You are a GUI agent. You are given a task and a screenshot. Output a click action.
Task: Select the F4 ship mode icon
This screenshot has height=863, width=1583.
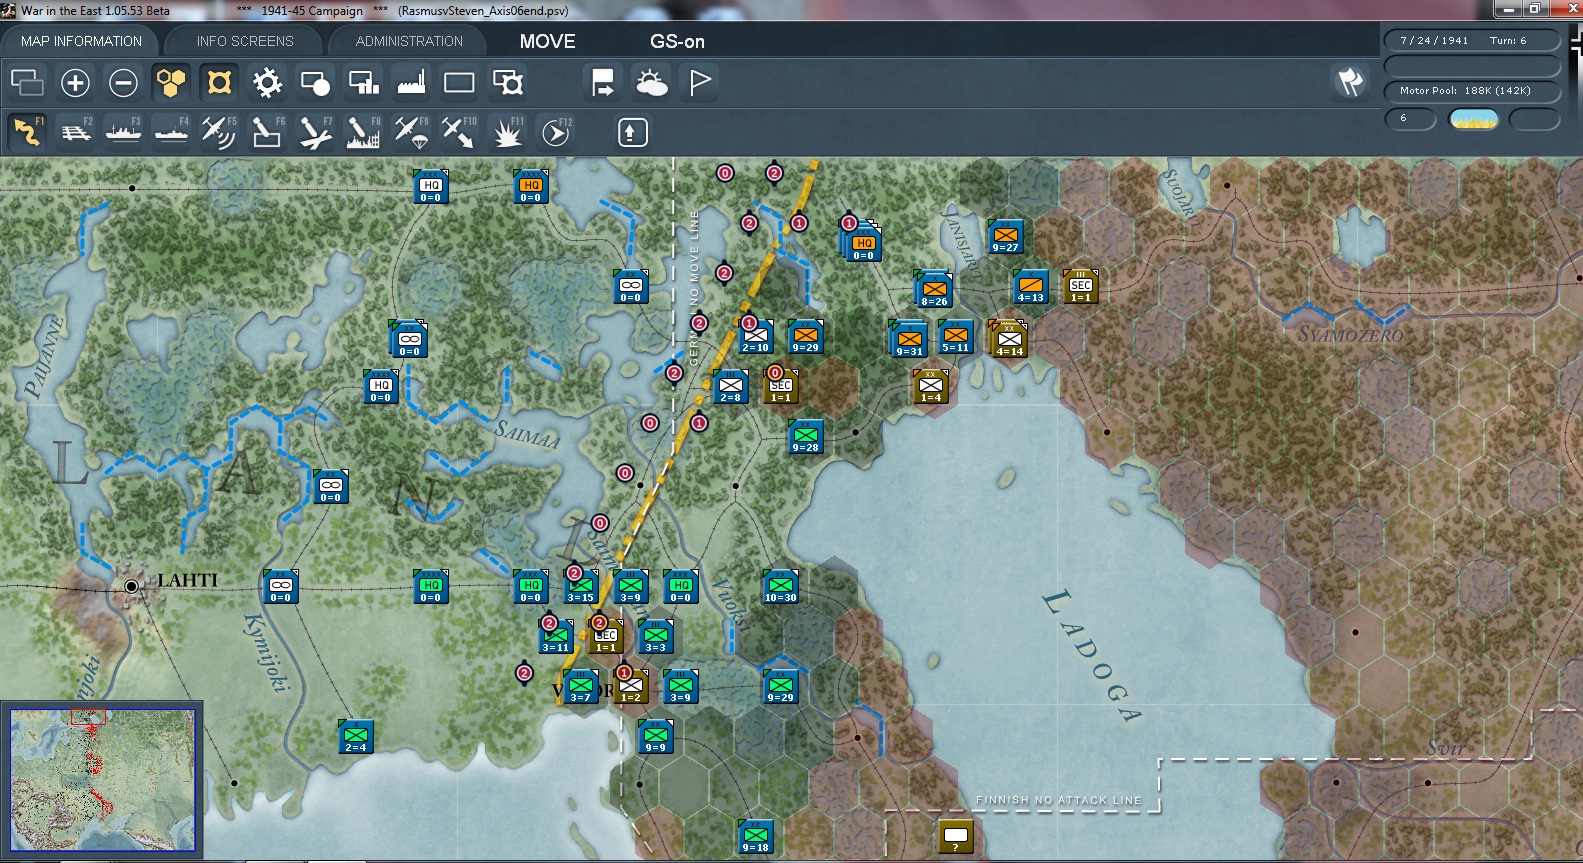tap(171, 132)
